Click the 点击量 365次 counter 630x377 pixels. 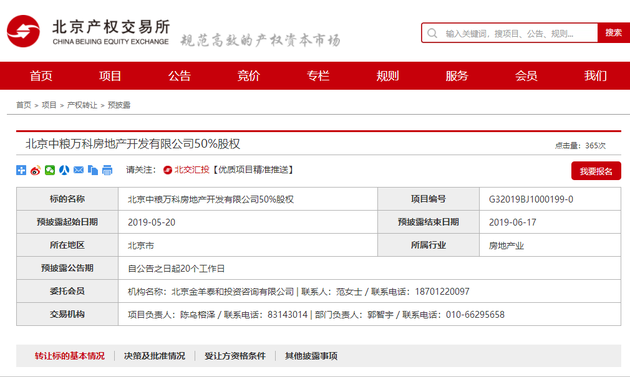(580, 145)
